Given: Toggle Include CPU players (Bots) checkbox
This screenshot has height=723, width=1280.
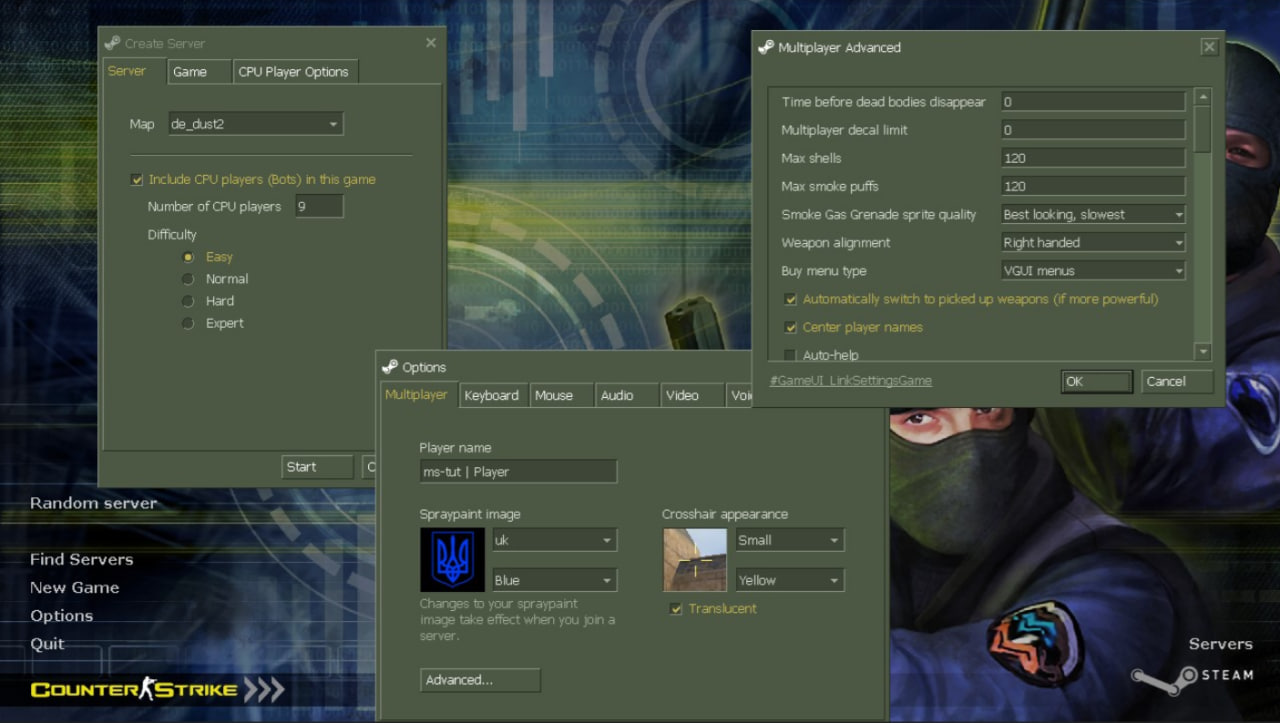Looking at the screenshot, I should coord(137,180).
